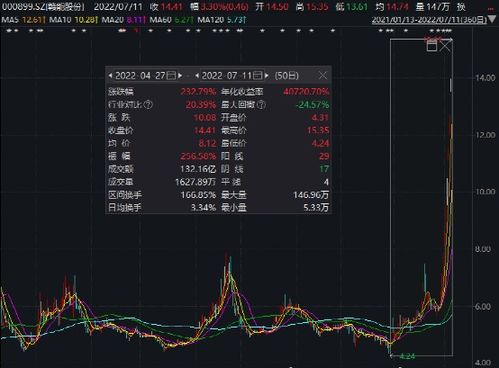Show help for 最大回撤 question mark
This screenshot has width=499, height=368.
(x=262, y=105)
